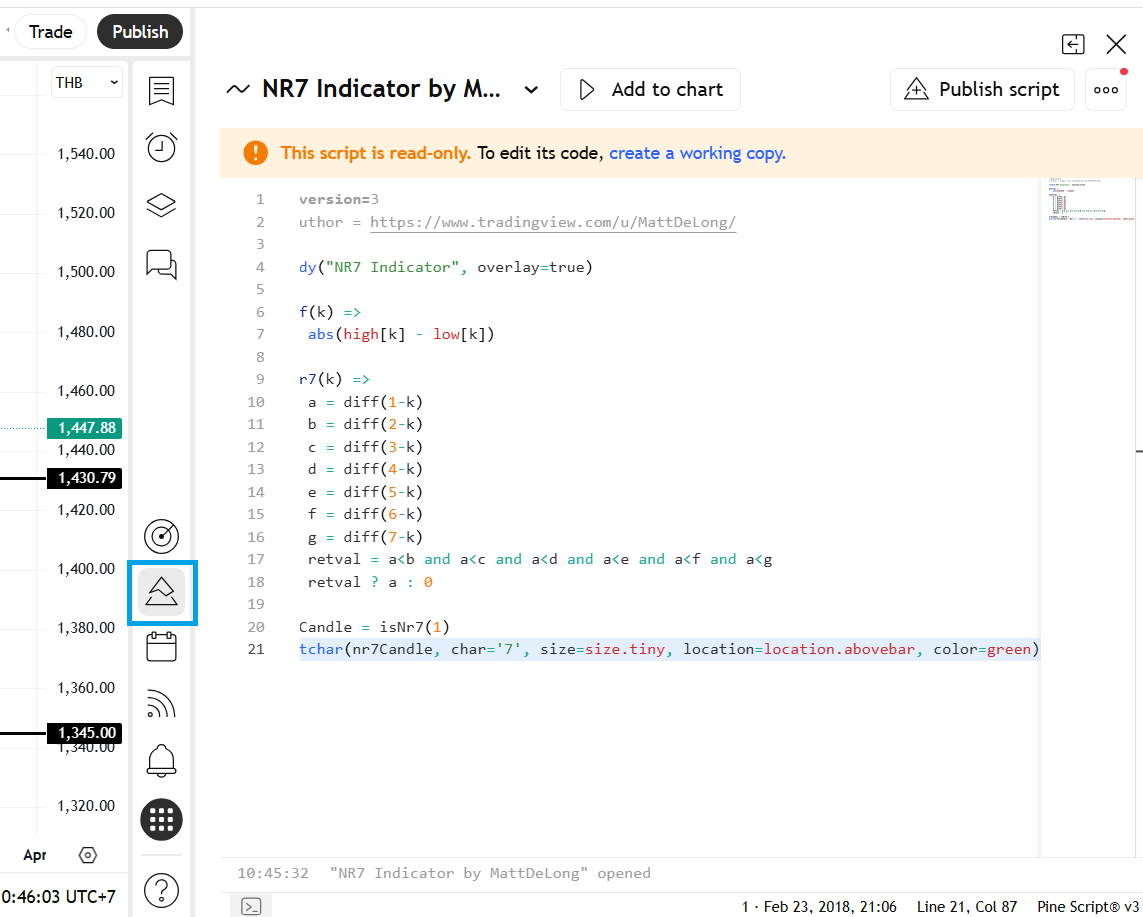The width and height of the screenshot is (1143, 917).
Task: Open the three-dot more options menu
Action: pos(1106,90)
